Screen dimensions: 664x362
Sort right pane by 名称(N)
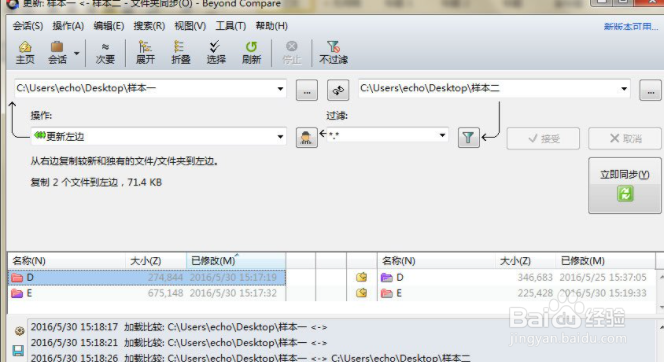click(x=436, y=261)
